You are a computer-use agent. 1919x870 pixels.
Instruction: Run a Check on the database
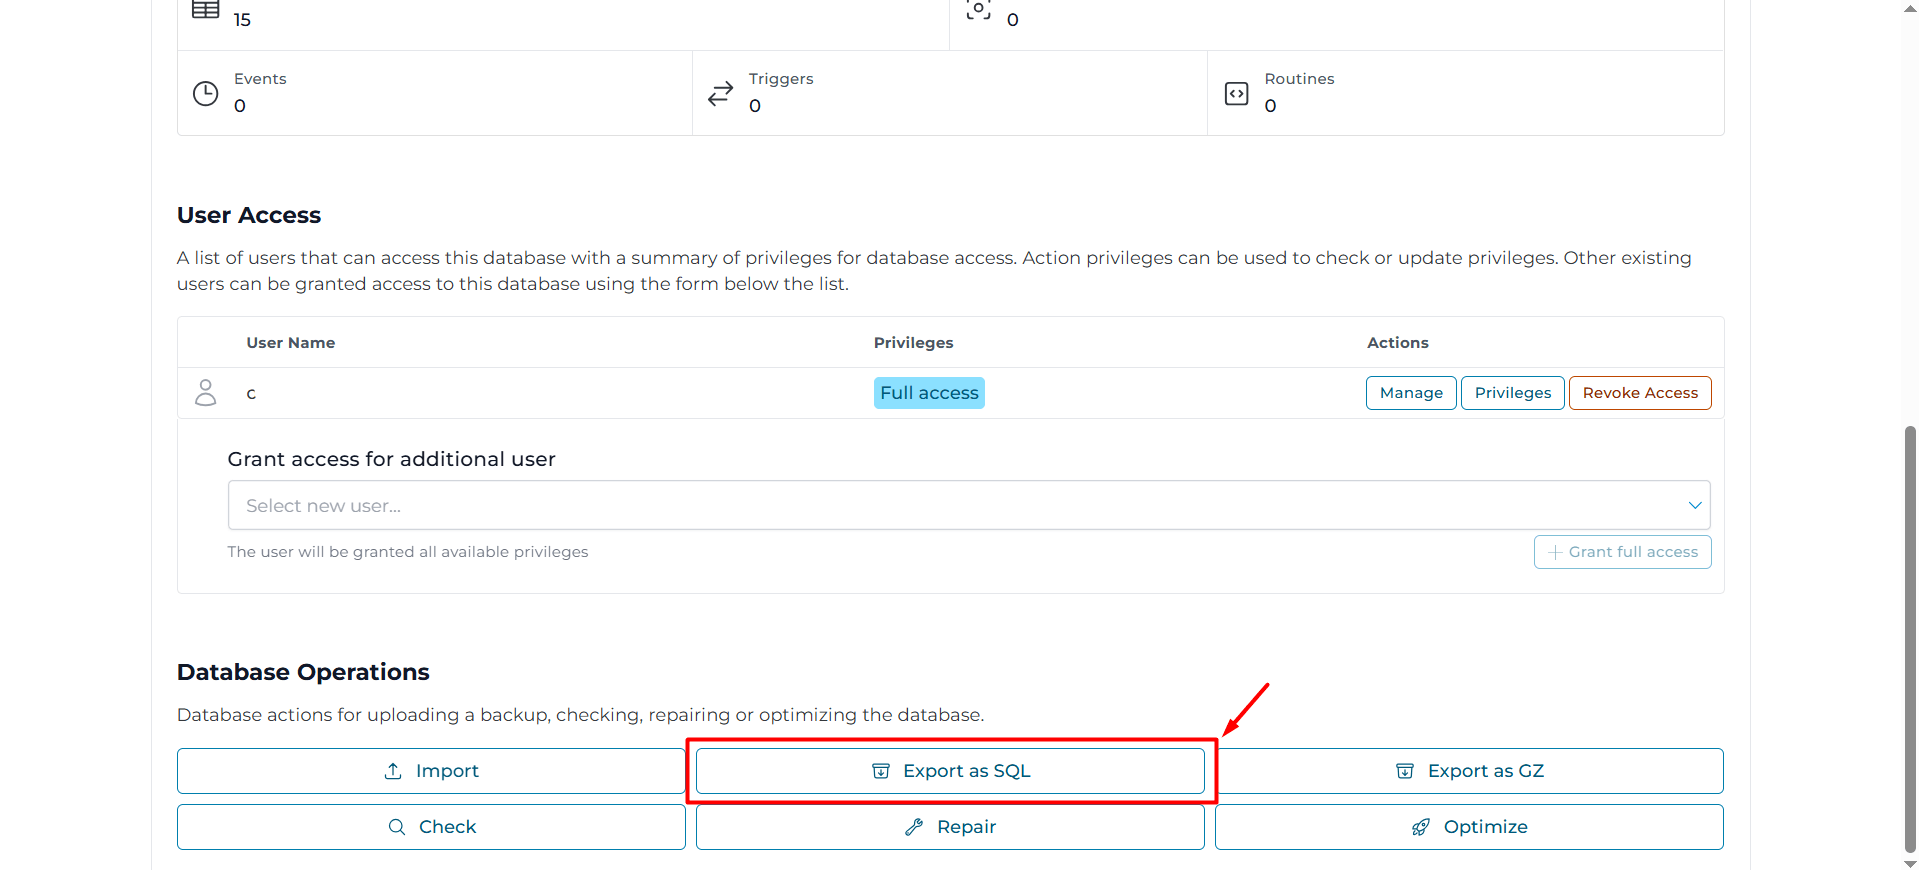[x=431, y=827]
